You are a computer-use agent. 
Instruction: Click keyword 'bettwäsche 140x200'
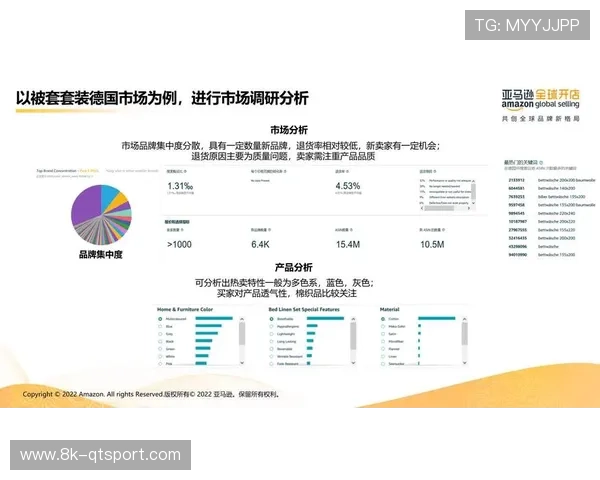click(x=556, y=188)
